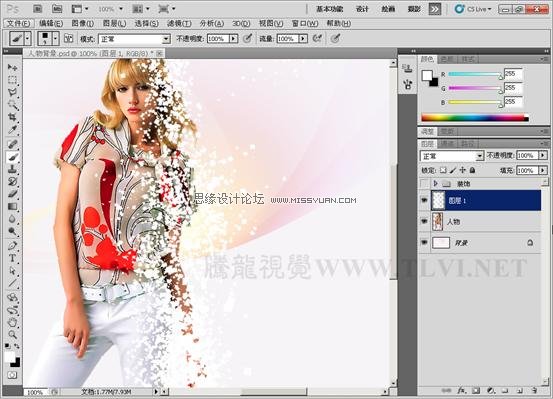
Task: Open the Arrange Documents dropdown
Action: [141, 9]
